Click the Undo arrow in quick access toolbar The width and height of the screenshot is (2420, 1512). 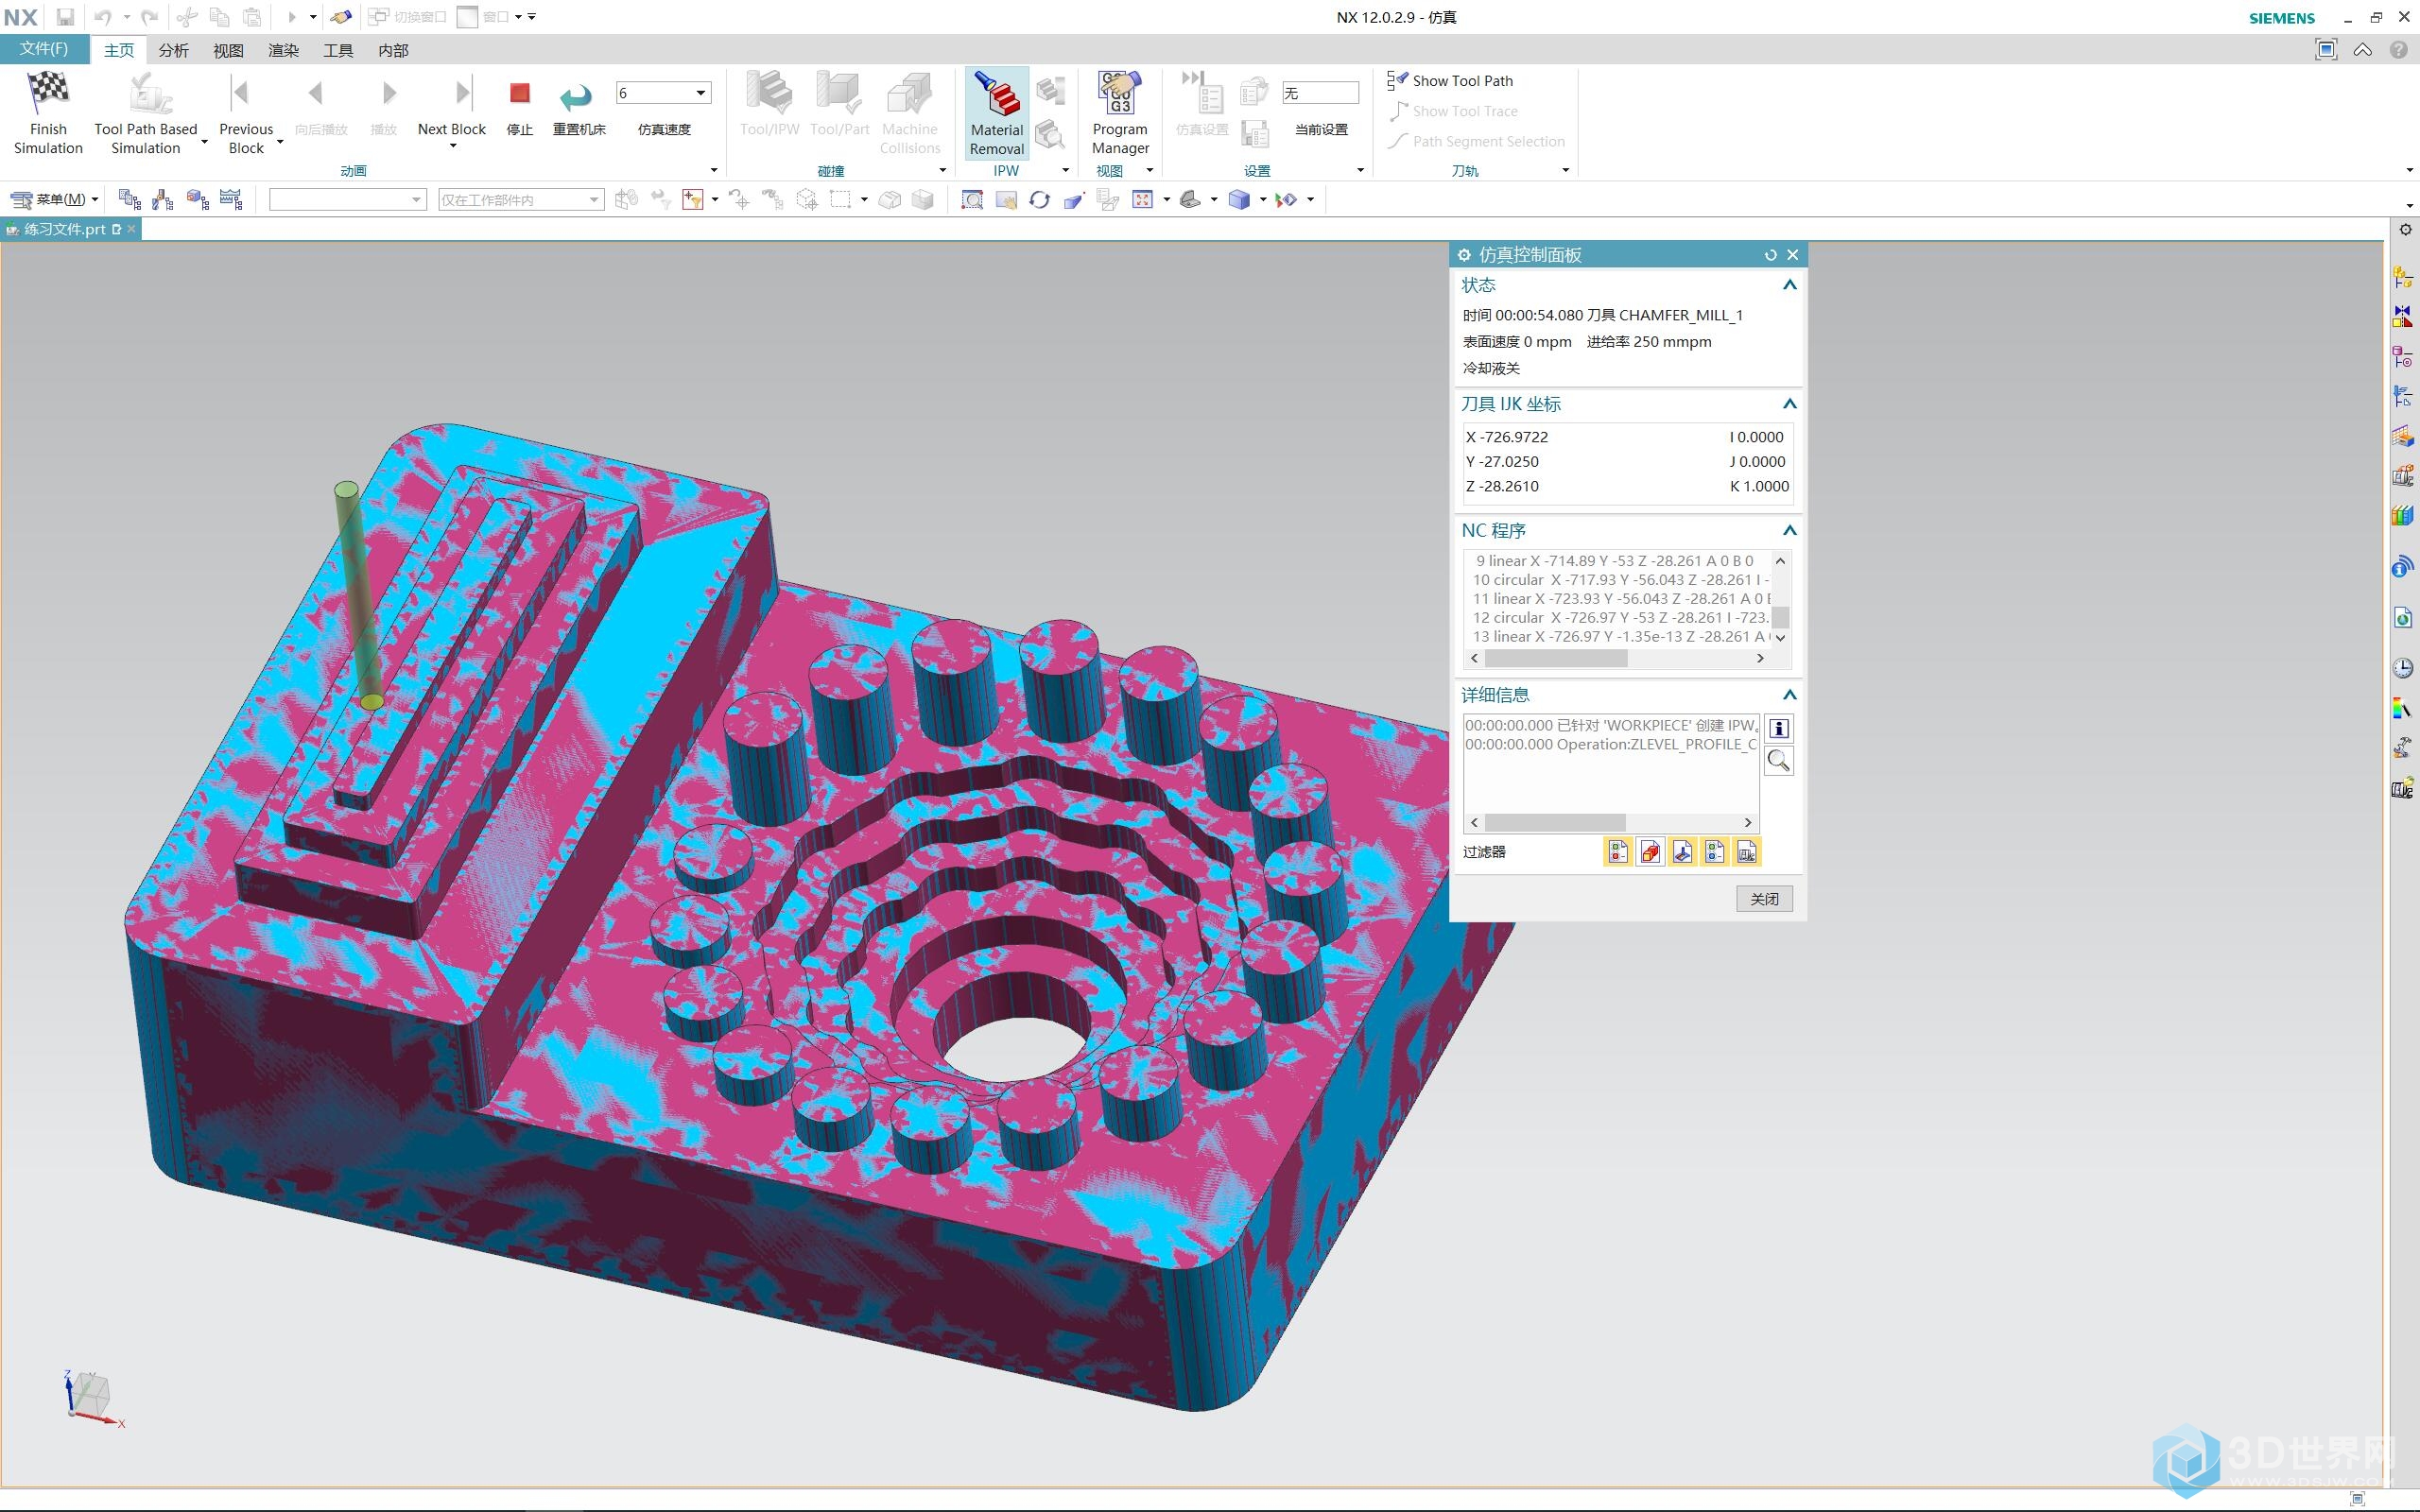[102, 17]
